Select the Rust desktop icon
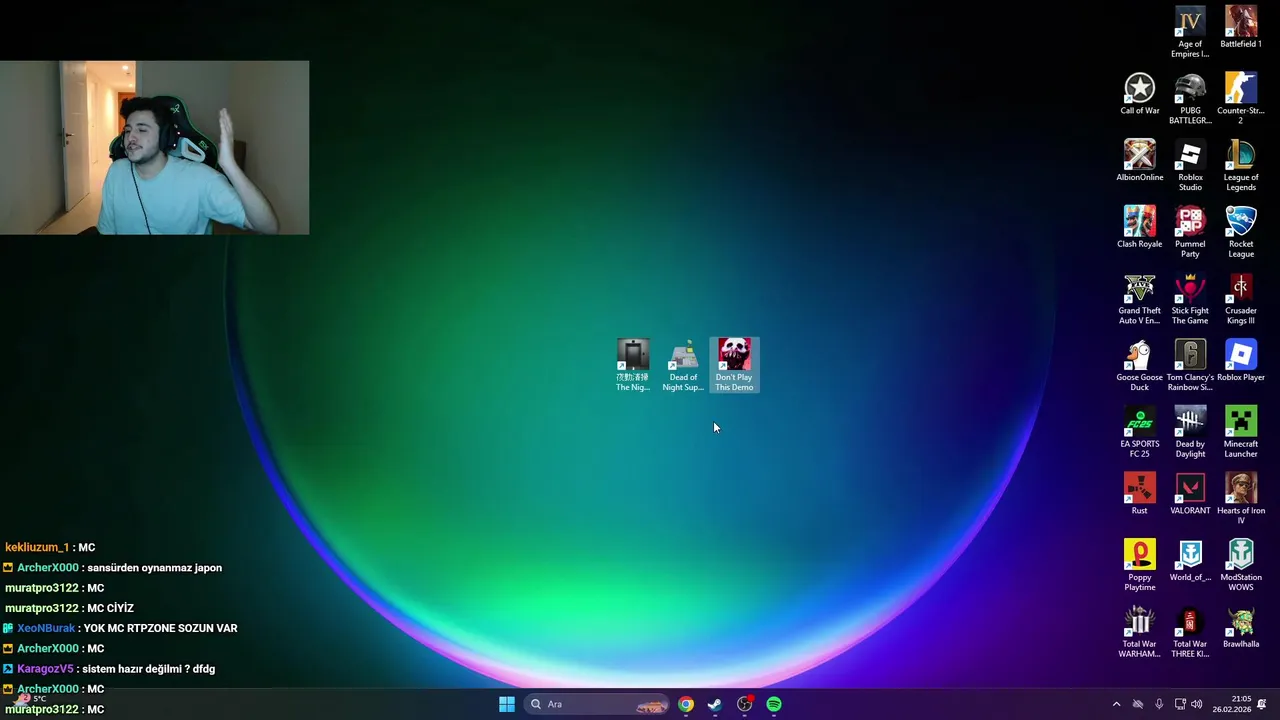 [1139, 494]
